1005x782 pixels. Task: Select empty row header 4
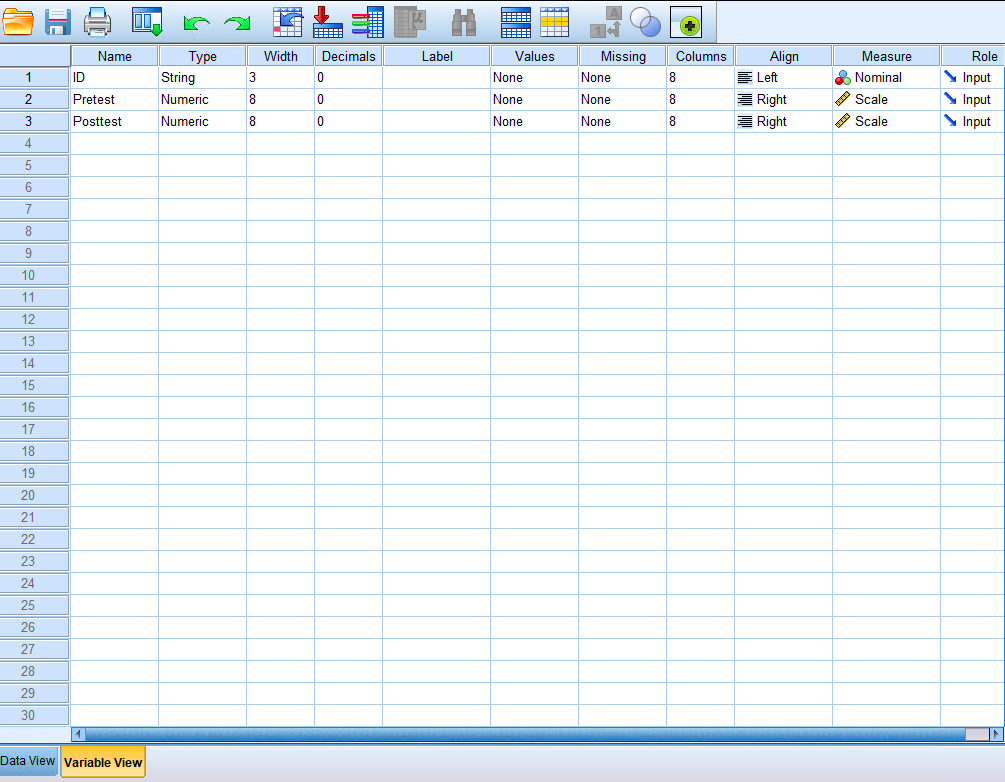pos(35,144)
